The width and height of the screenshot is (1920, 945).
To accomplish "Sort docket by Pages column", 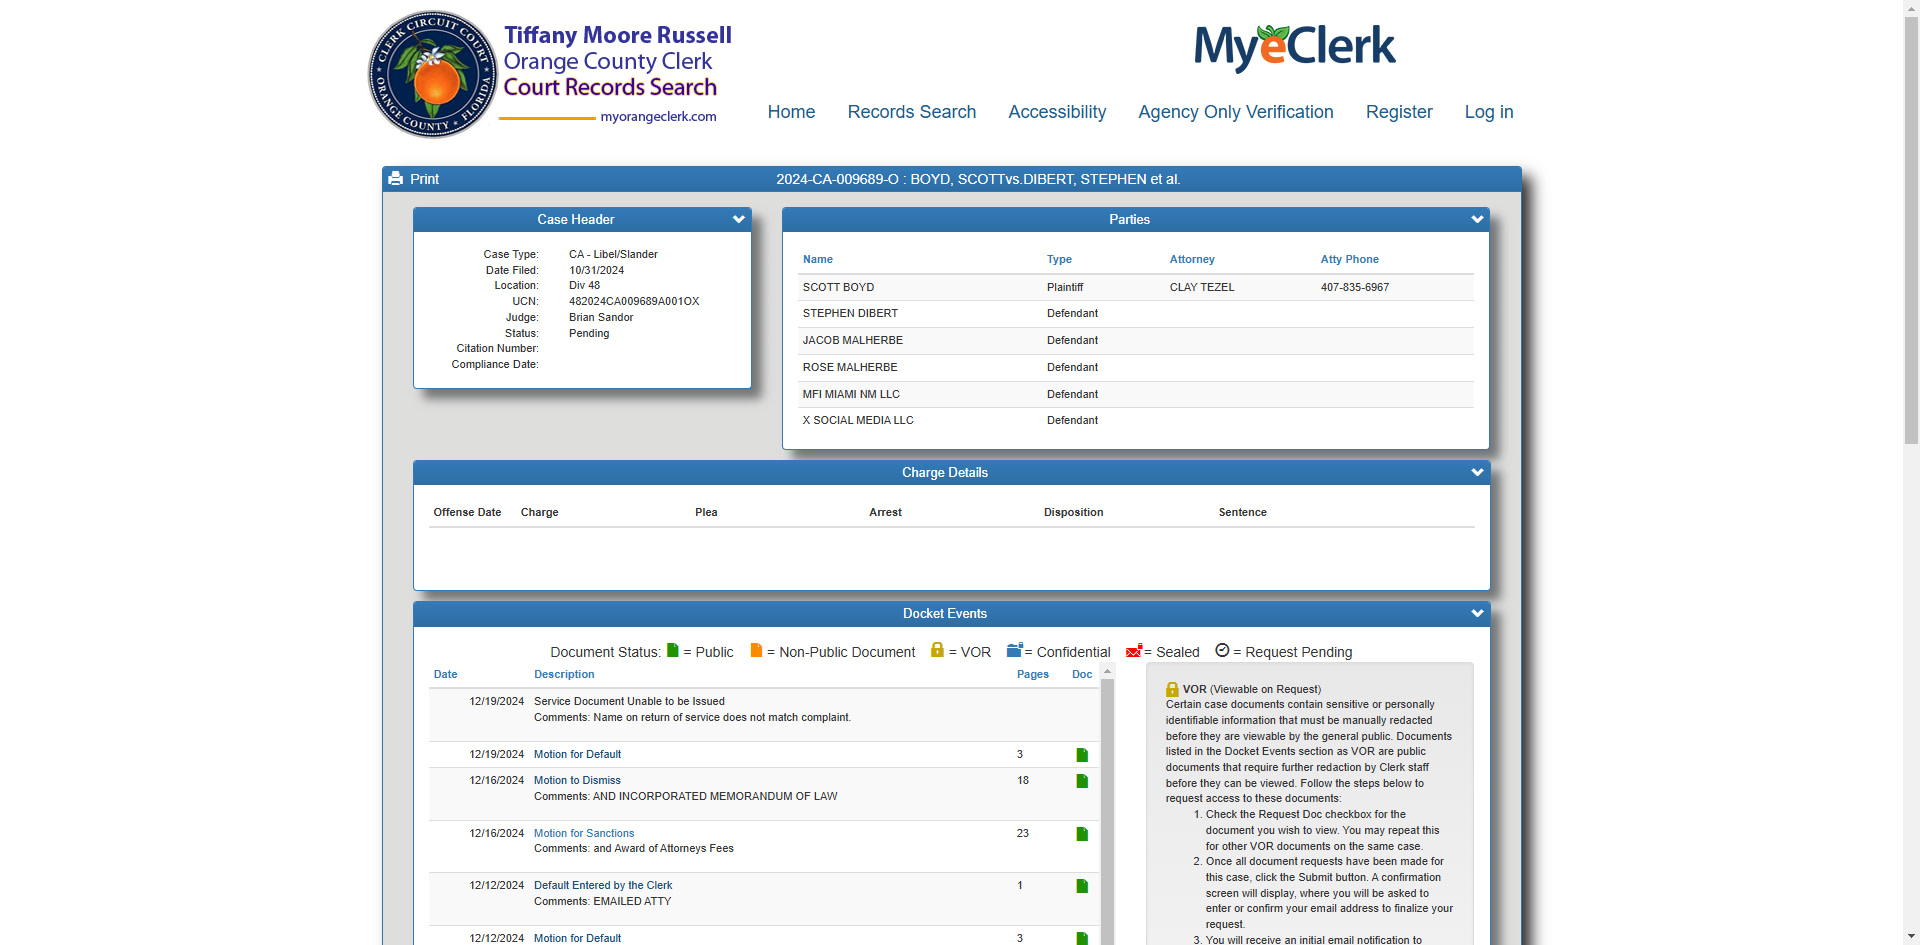I will 1032,674.
